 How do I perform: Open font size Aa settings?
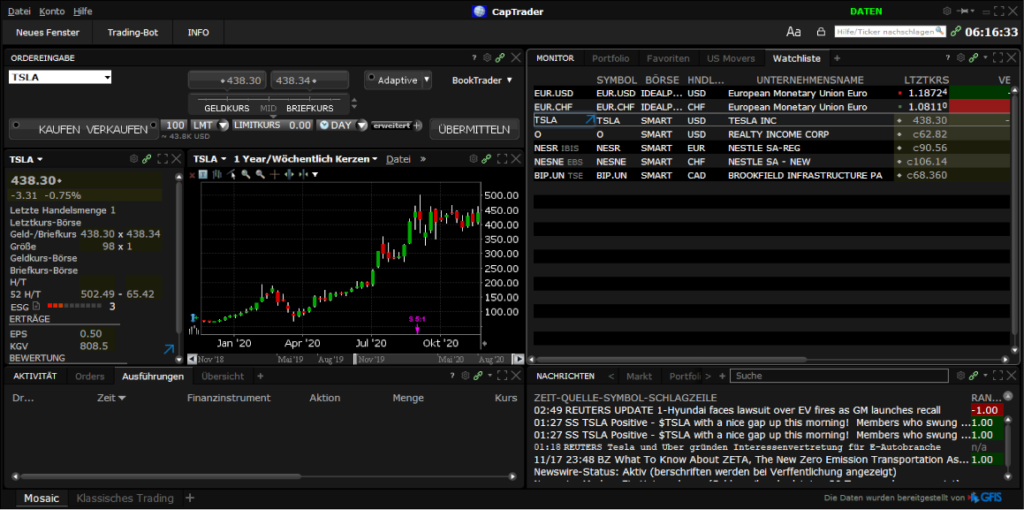click(793, 32)
